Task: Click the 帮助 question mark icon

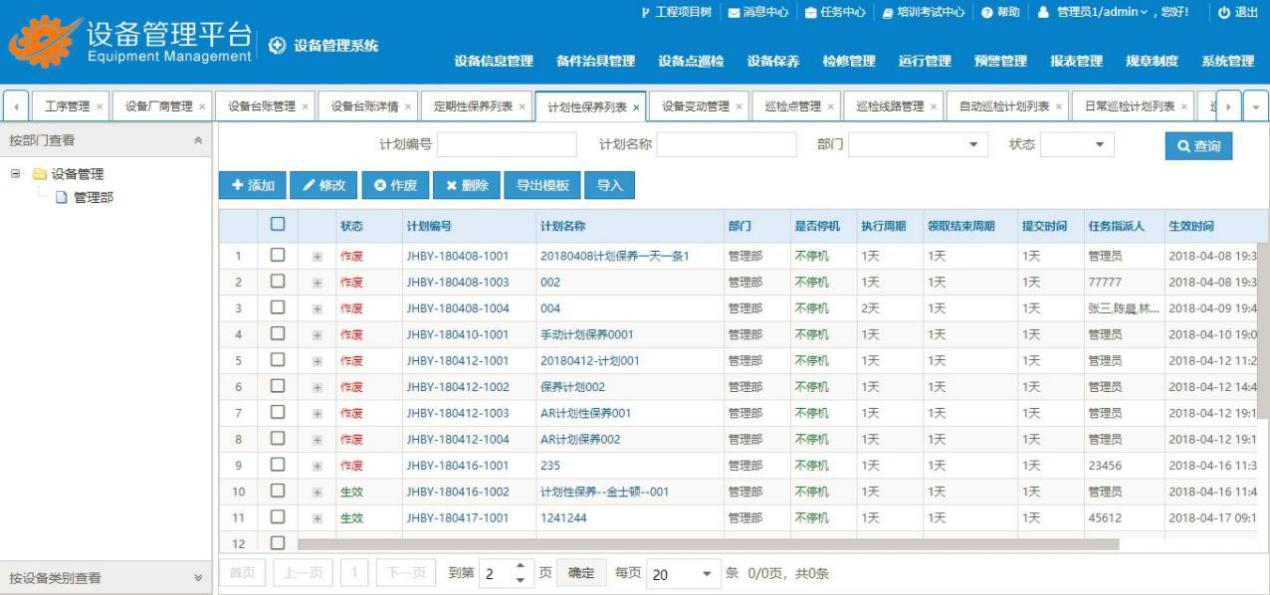Action: click(986, 12)
